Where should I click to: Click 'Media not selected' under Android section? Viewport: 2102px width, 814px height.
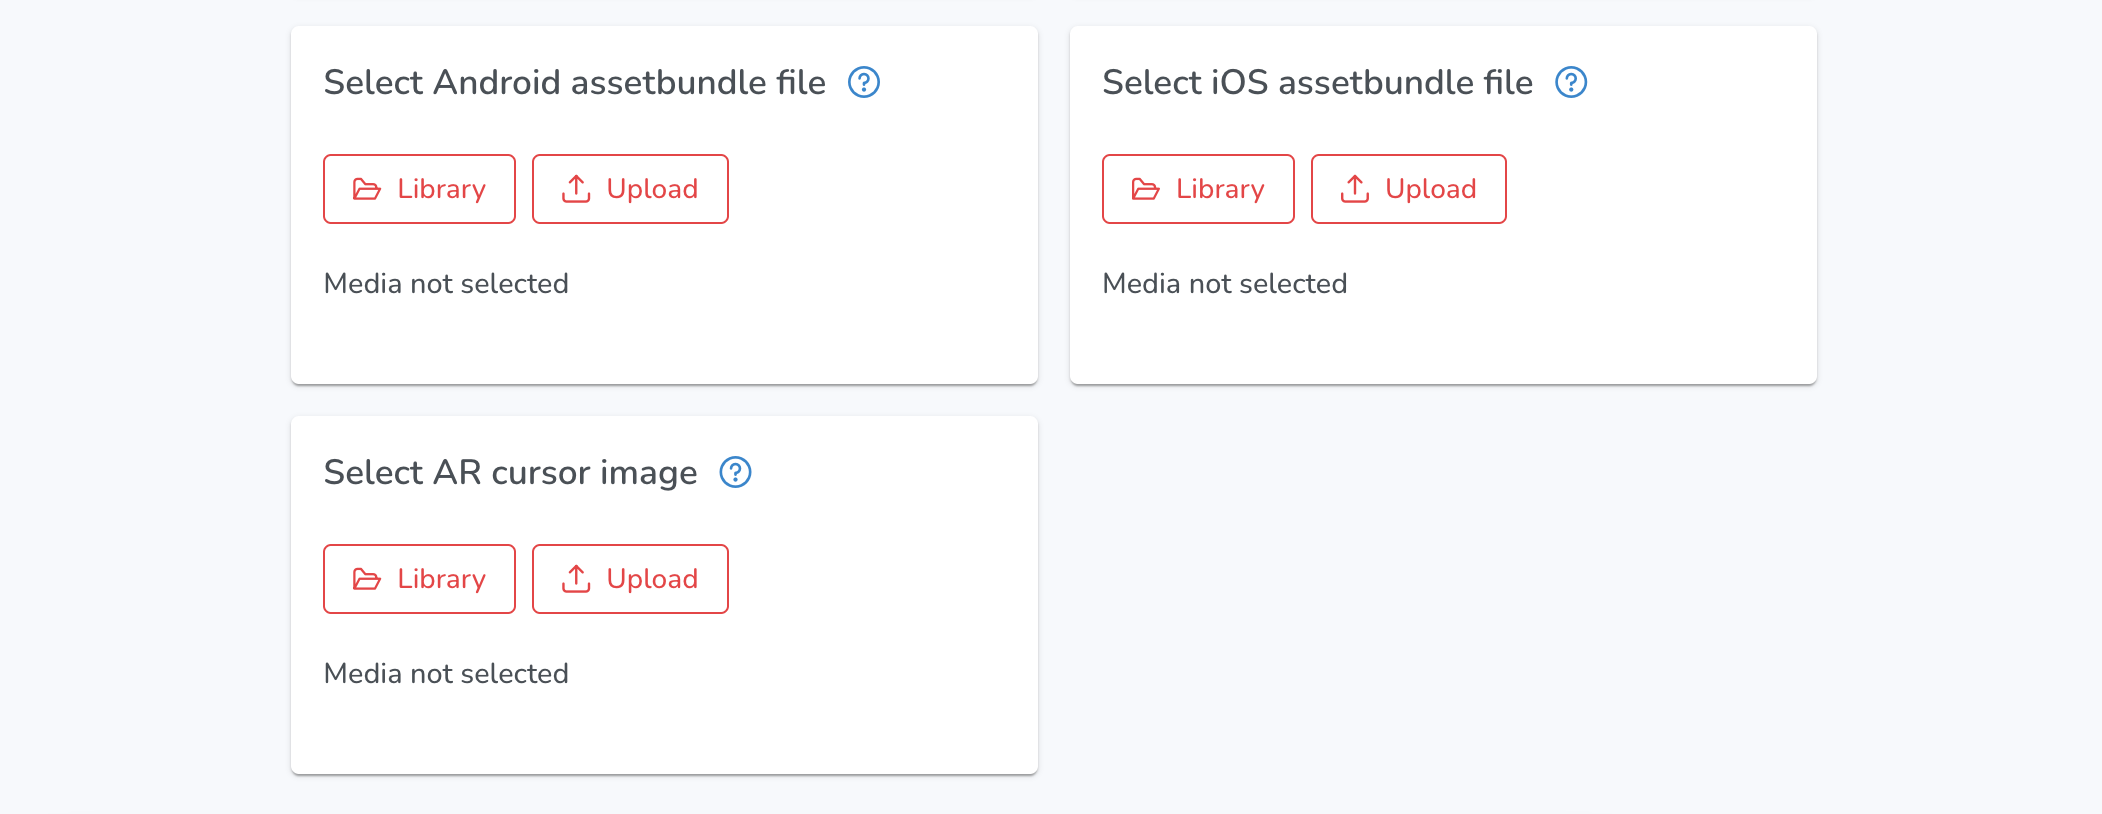click(446, 284)
